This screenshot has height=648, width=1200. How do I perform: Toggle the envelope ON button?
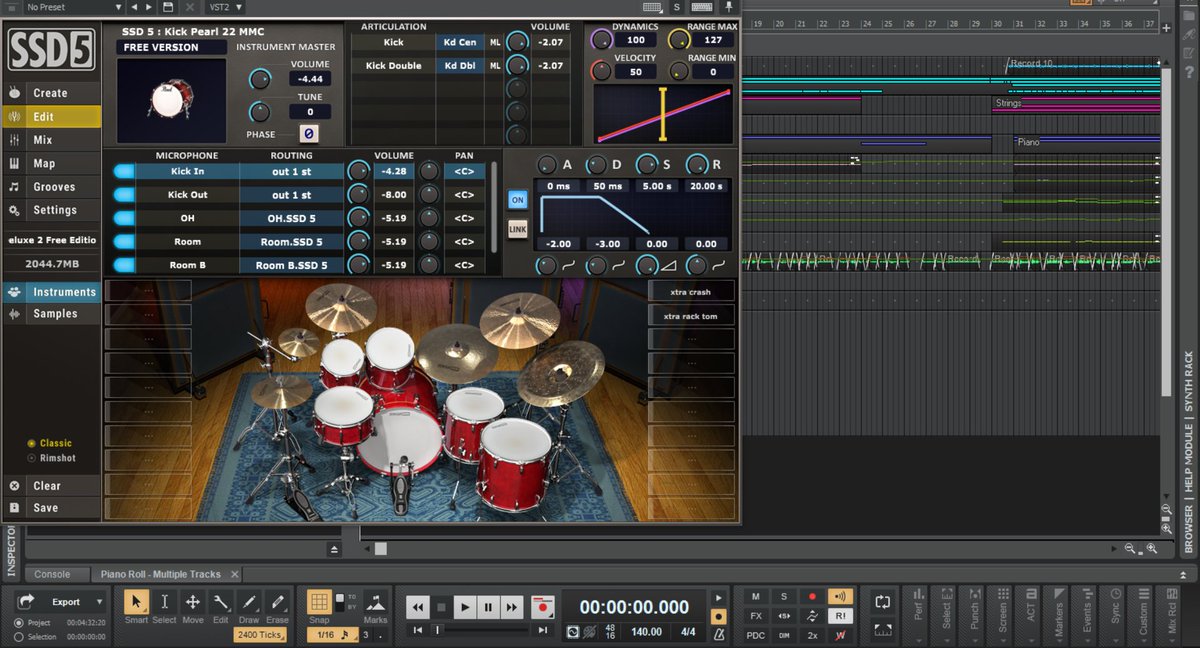click(517, 199)
